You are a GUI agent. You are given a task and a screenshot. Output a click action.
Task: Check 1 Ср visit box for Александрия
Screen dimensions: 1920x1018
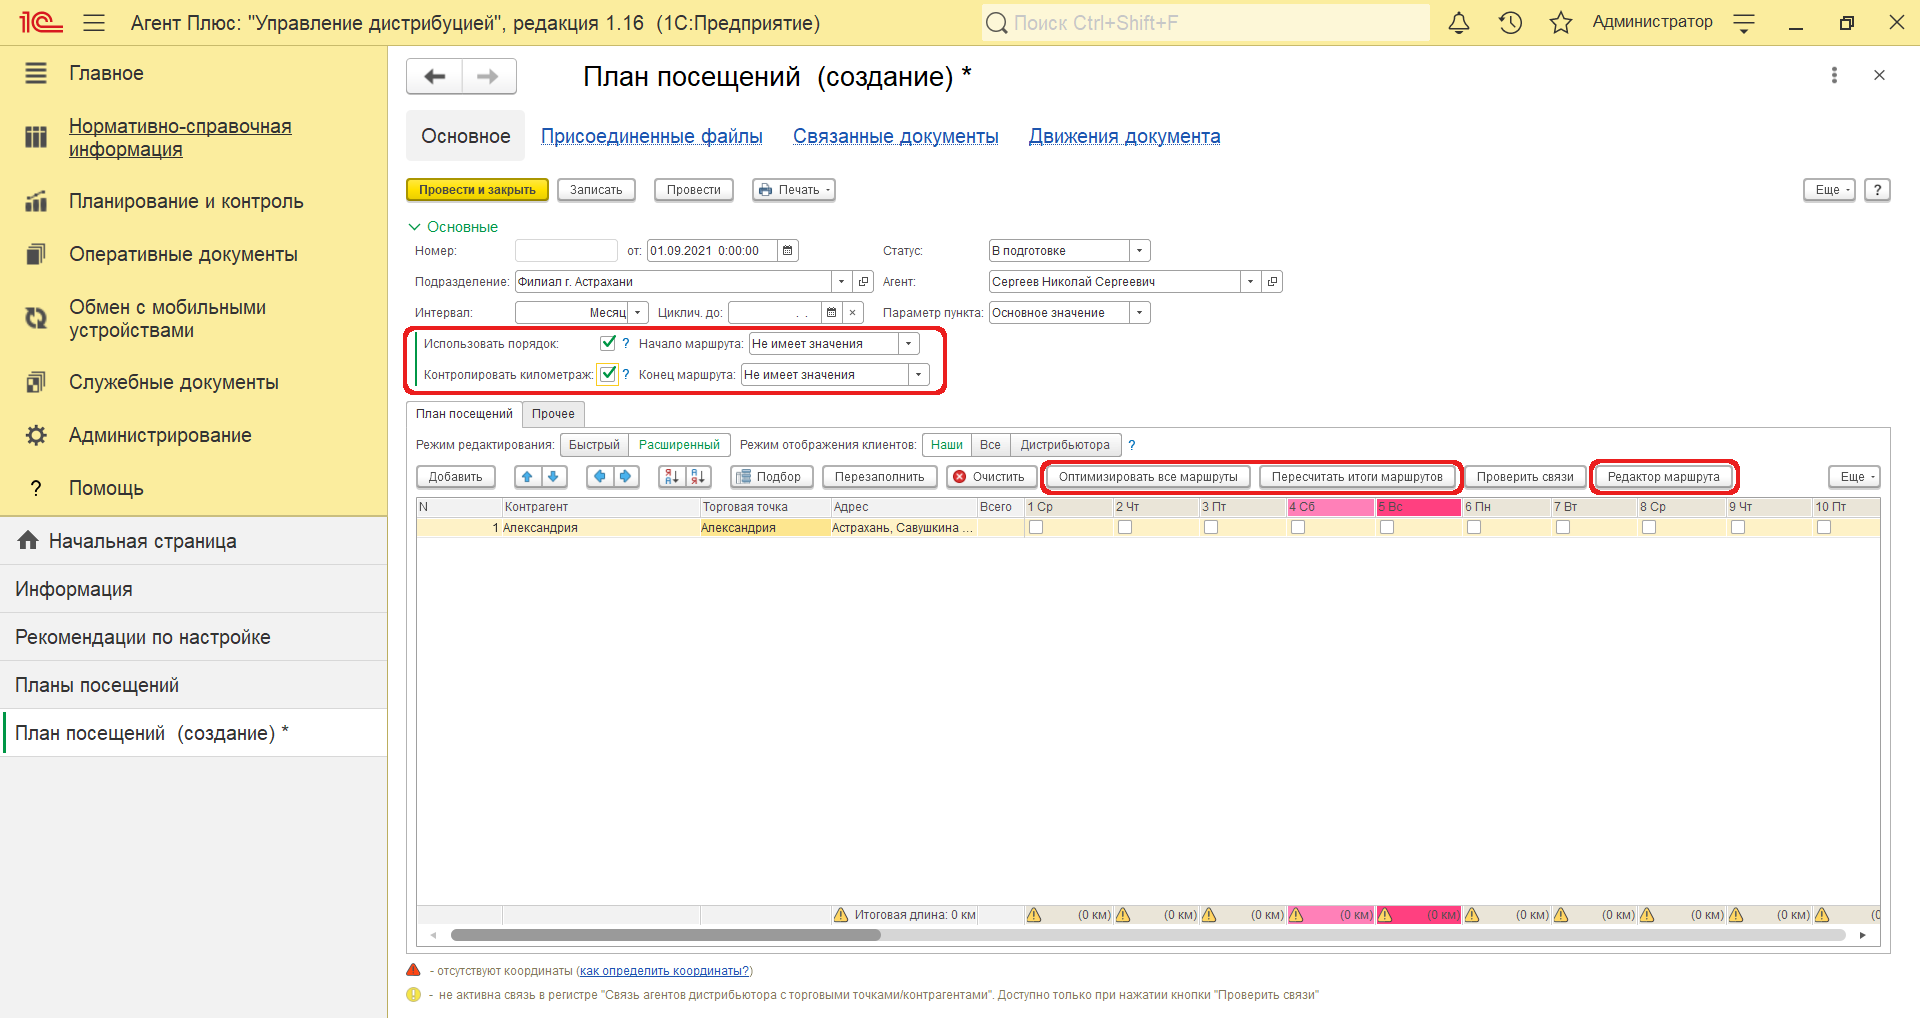click(1036, 527)
